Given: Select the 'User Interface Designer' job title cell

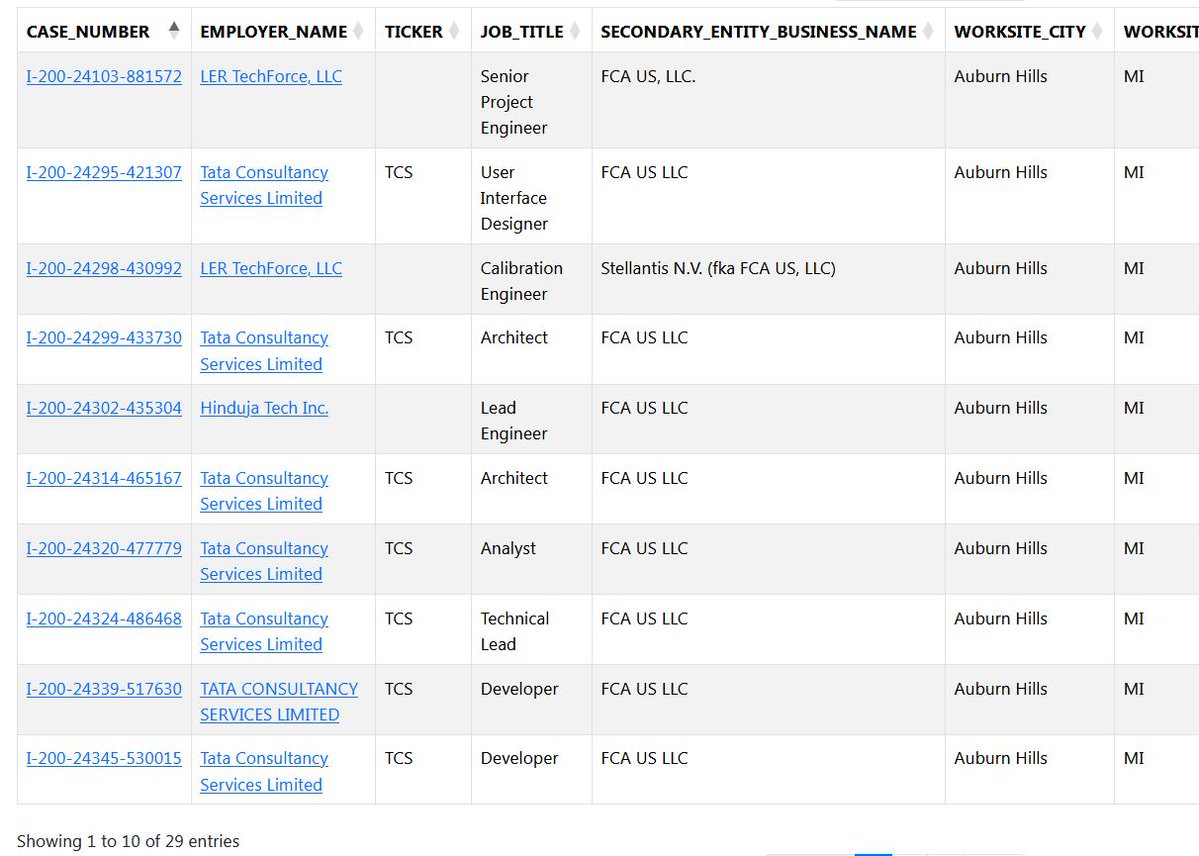Looking at the screenshot, I should 531,197.
